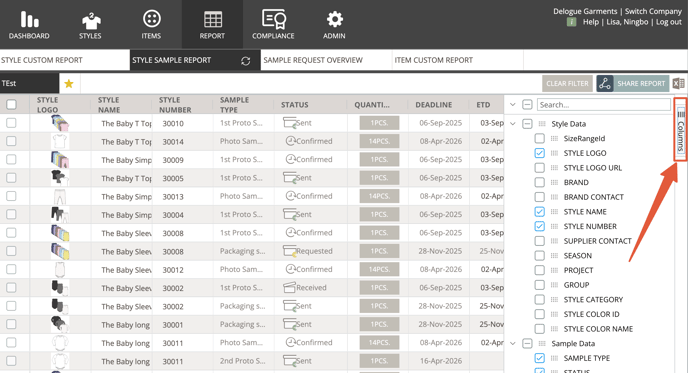This screenshot has width=688, height=373.
Task: Enable the BRAND column checkbox
Action: 540,183
